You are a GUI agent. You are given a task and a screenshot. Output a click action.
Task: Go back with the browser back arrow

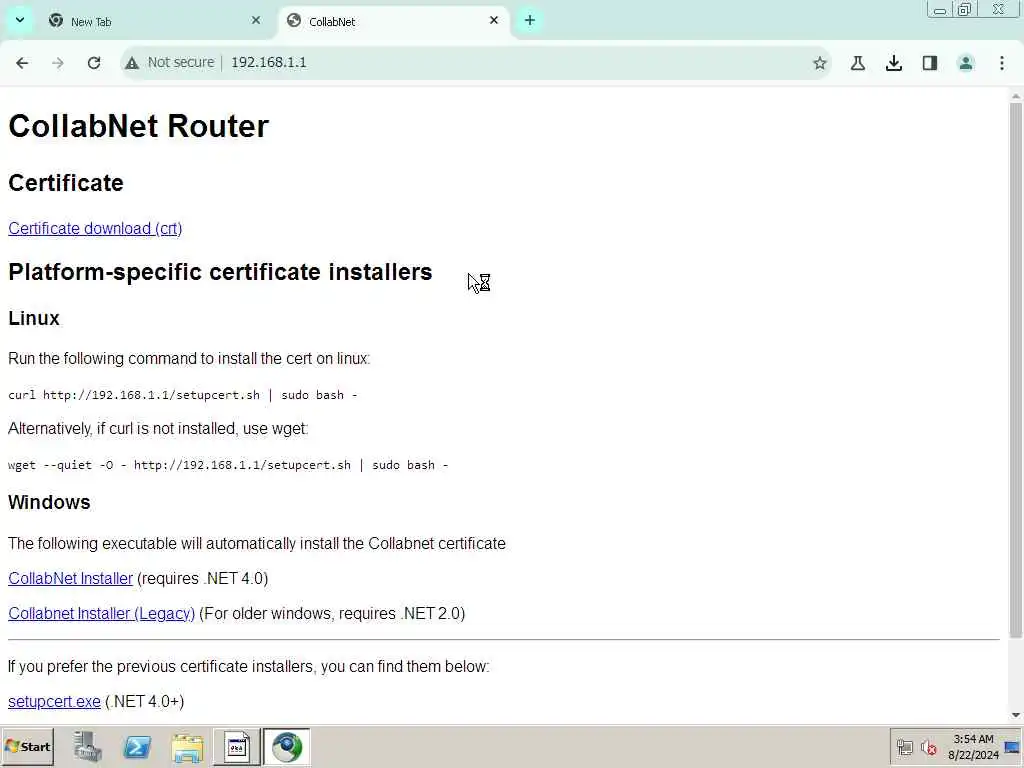coord(22,63)
